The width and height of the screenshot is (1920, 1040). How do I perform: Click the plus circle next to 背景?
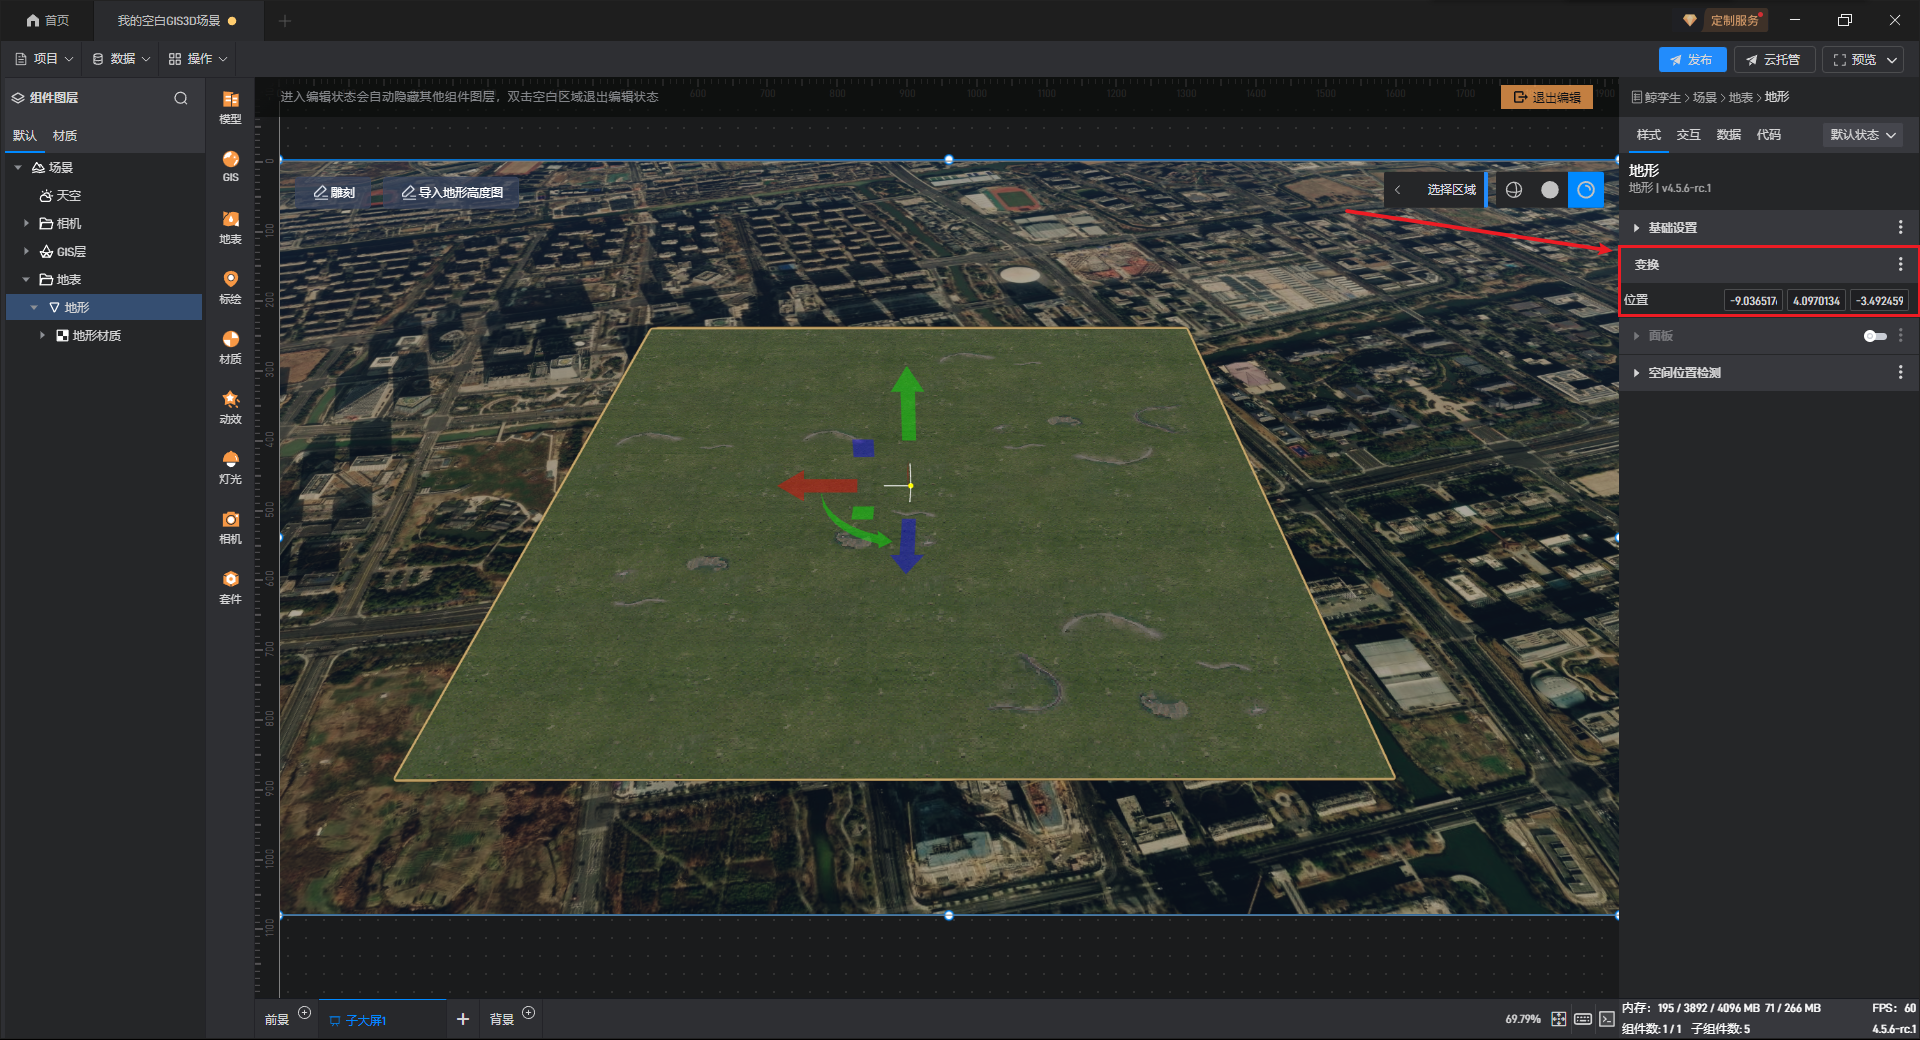pyautogui.click(x=529, y=1013)
